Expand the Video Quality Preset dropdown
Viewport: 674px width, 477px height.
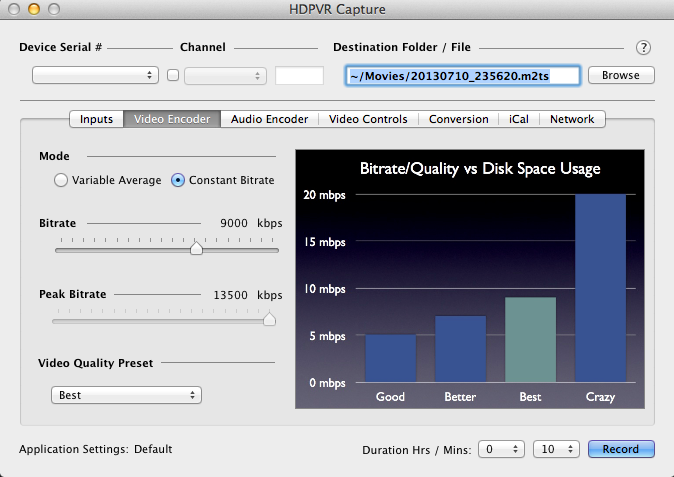[126, 395]
